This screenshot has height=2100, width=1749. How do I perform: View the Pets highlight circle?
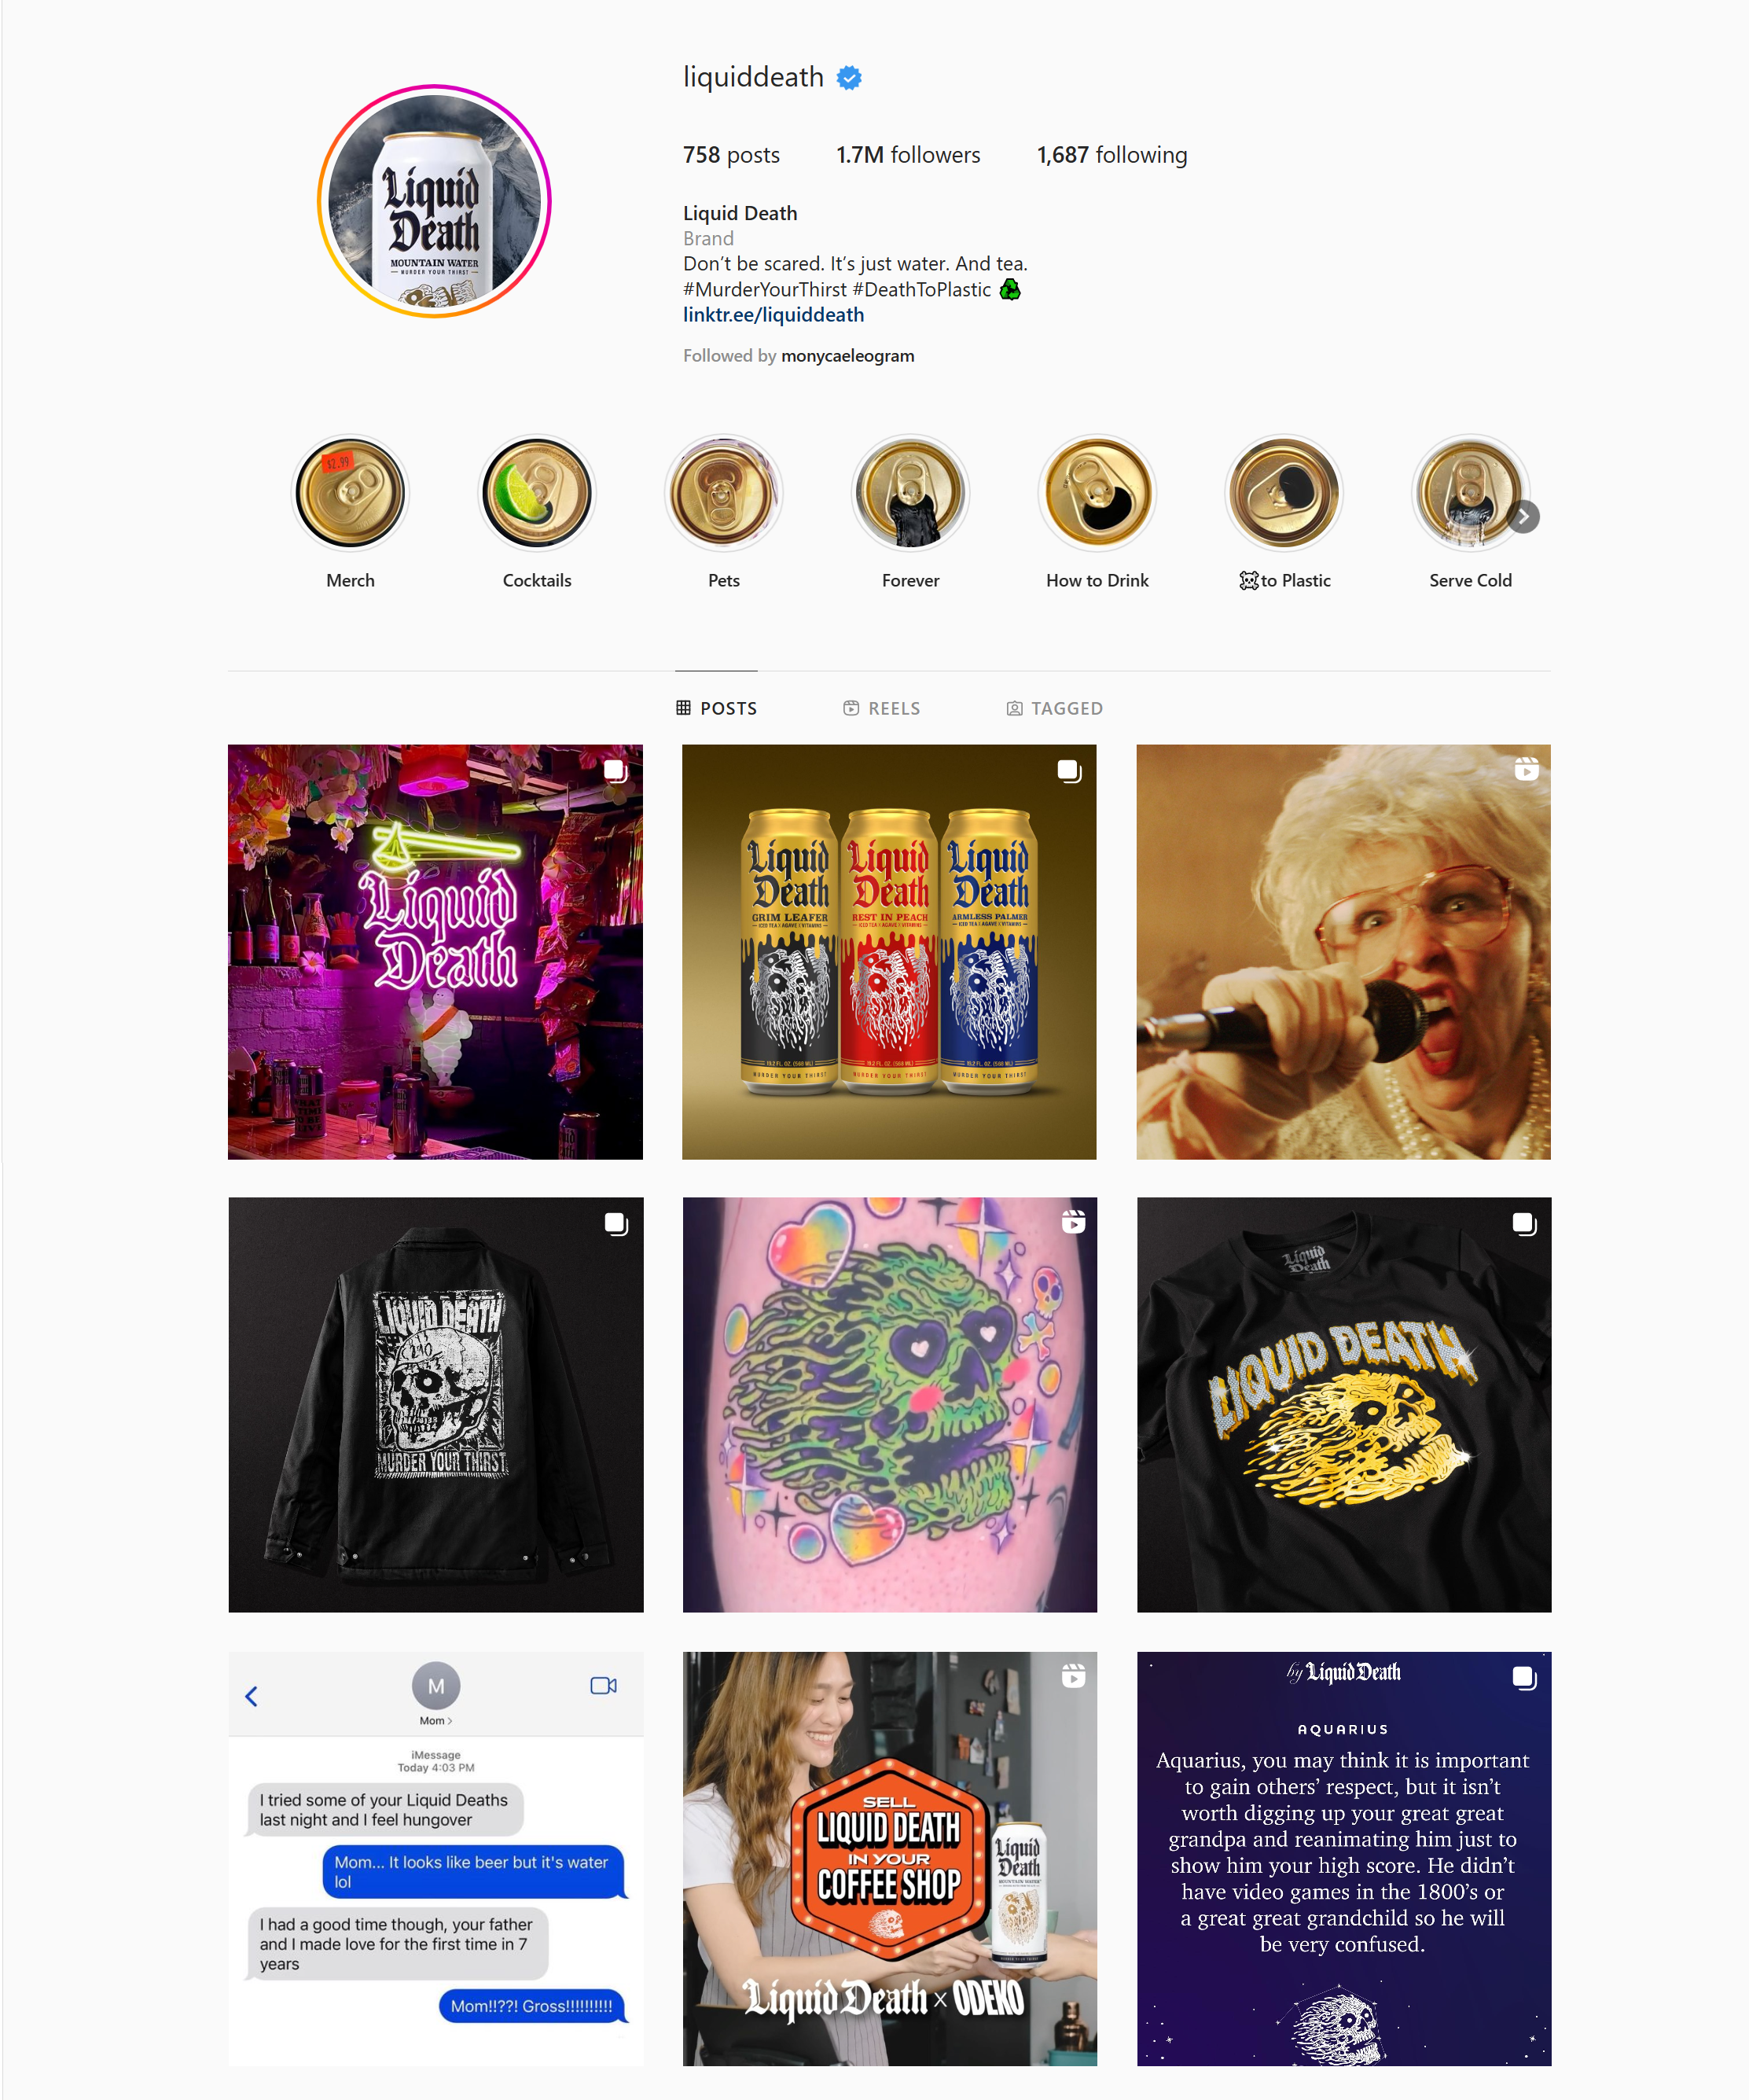[x=724, y=493]
